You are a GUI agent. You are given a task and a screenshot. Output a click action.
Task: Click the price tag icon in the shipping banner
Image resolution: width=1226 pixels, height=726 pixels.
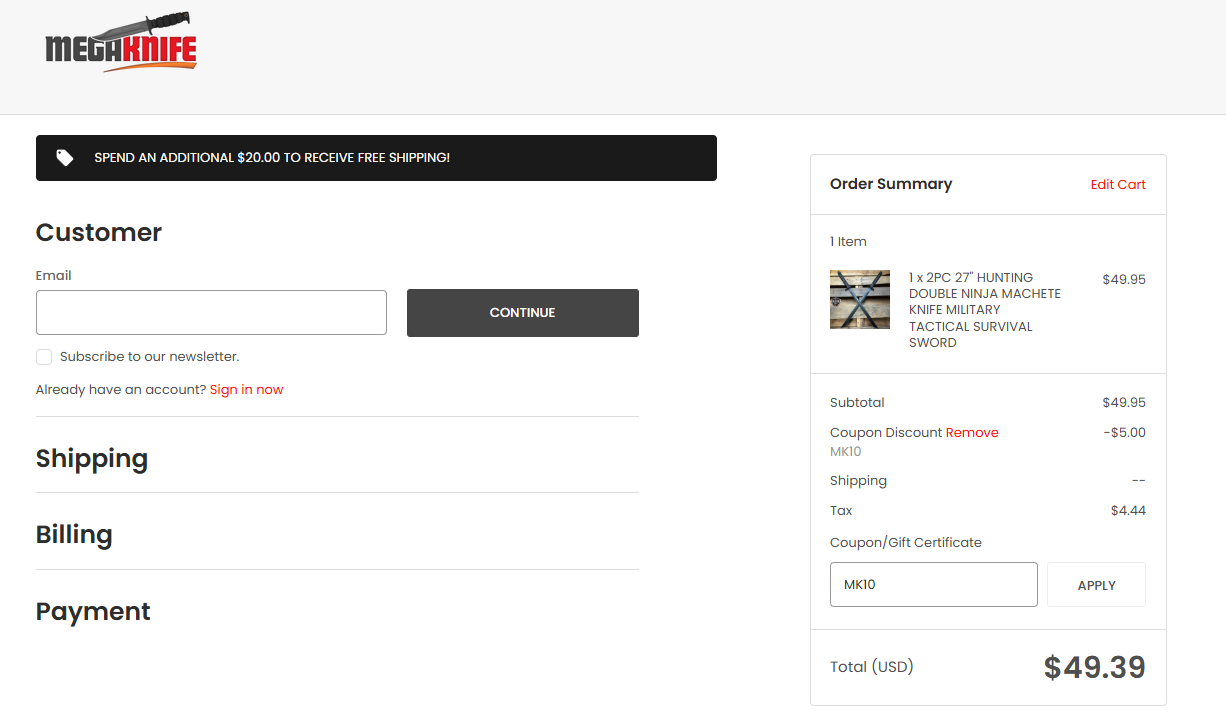pyautogui.click(x=65, y=158)
